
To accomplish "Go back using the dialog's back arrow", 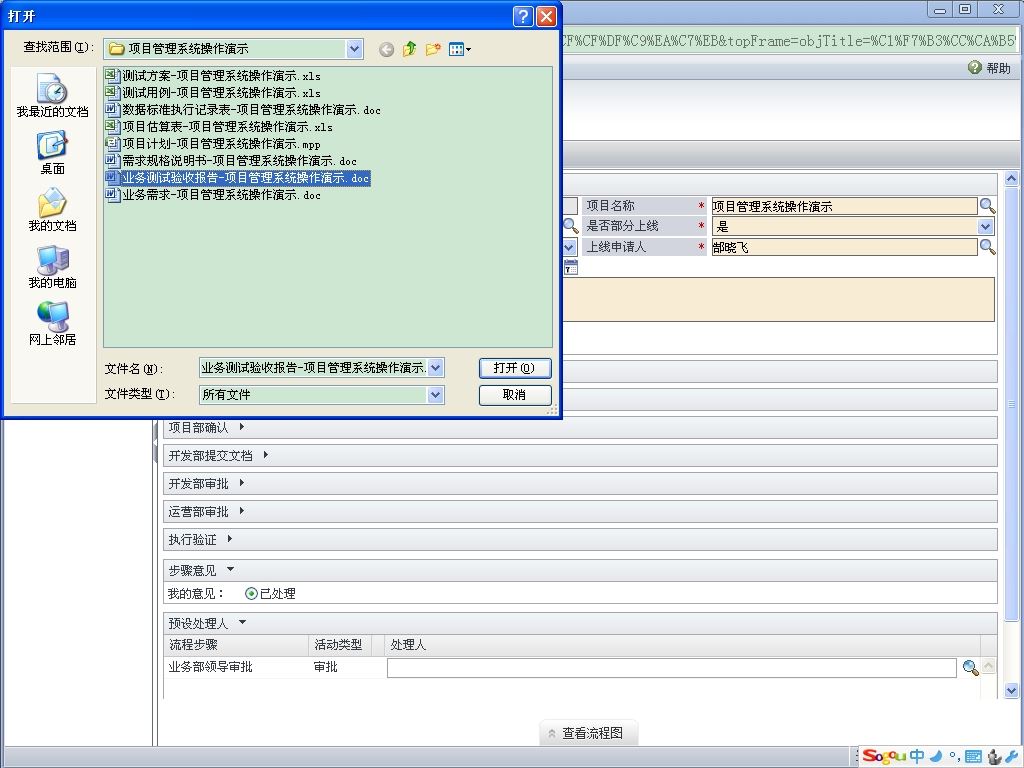I will coord(387,50).
